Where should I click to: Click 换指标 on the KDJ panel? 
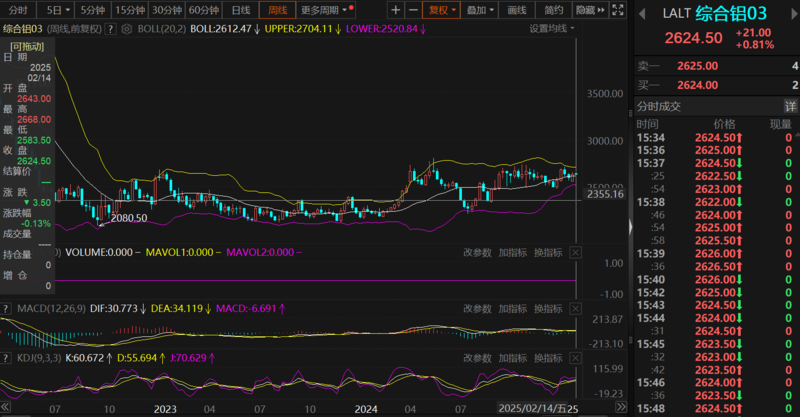click(x=547, y=357)
